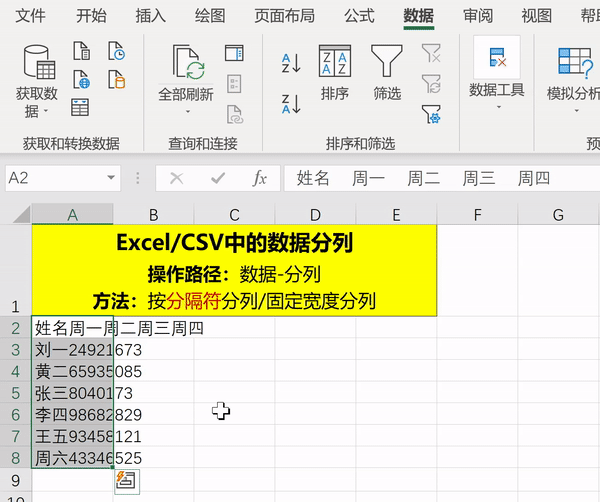This screenshot has height=502, width=600.
Task: Switch to the 审阅 (Review) tab
Action: (x=478, y=16)
